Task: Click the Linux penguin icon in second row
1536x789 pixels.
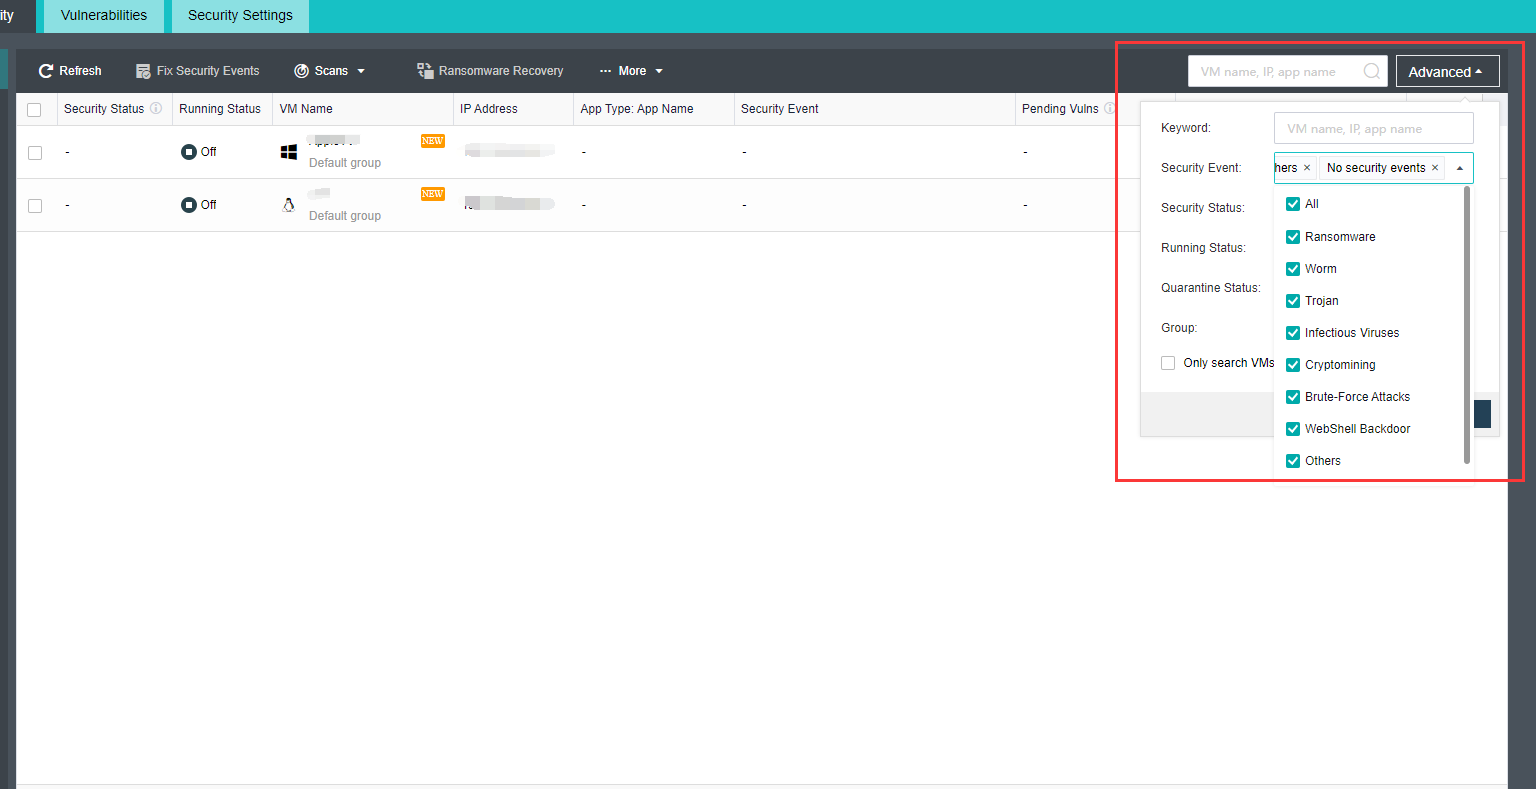Action: pyautogui.click(x=289, y=205)
